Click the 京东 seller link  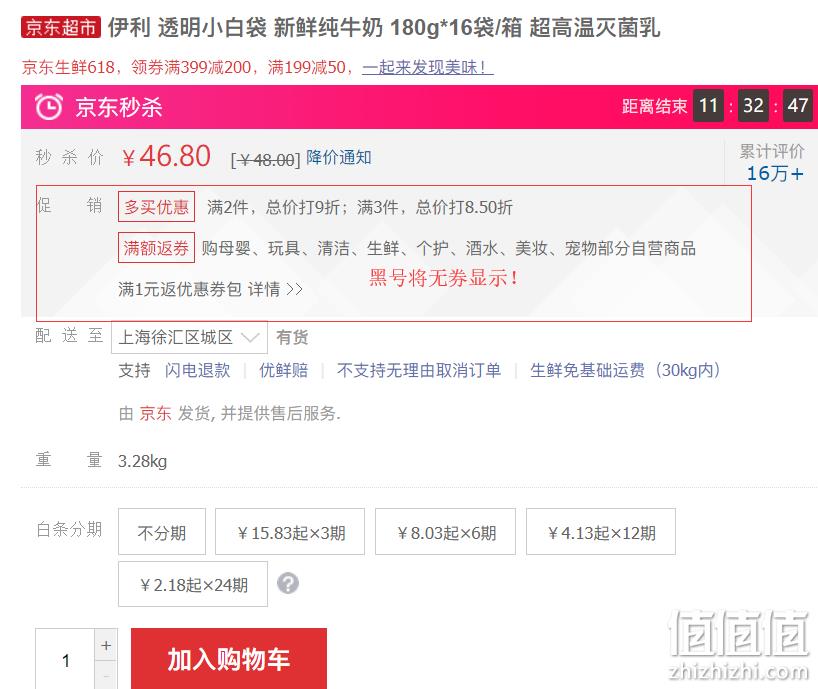[x=155, y=413]
